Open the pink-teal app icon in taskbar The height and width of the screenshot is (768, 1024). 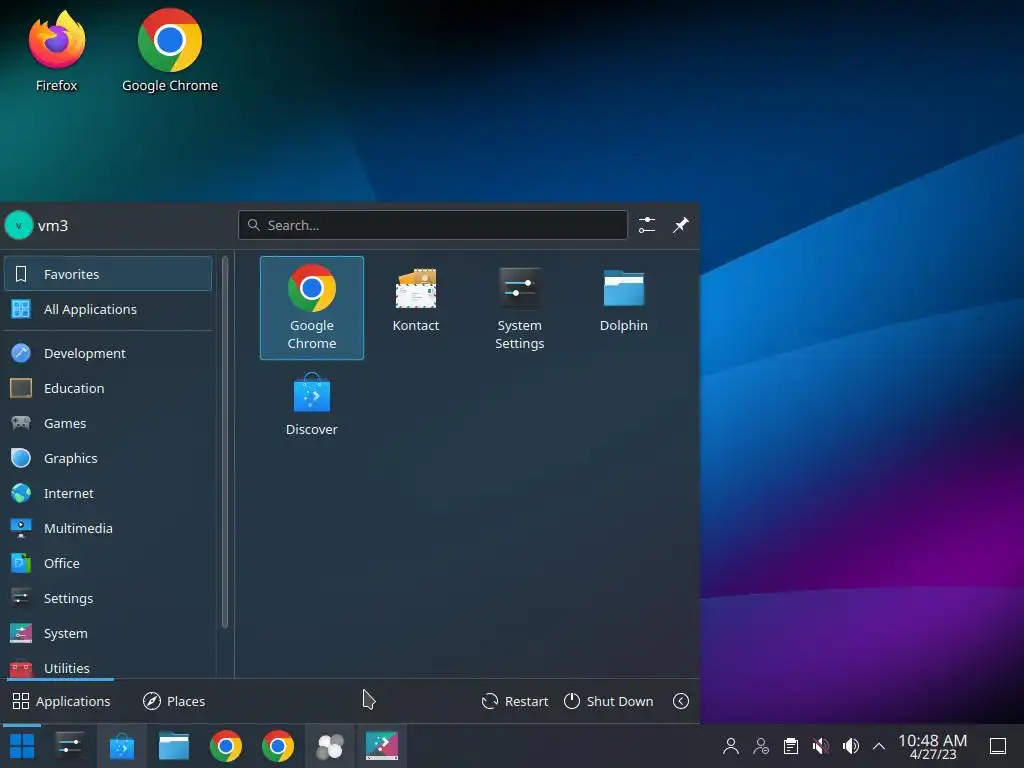pyautogui.click(x=382, y=746)
